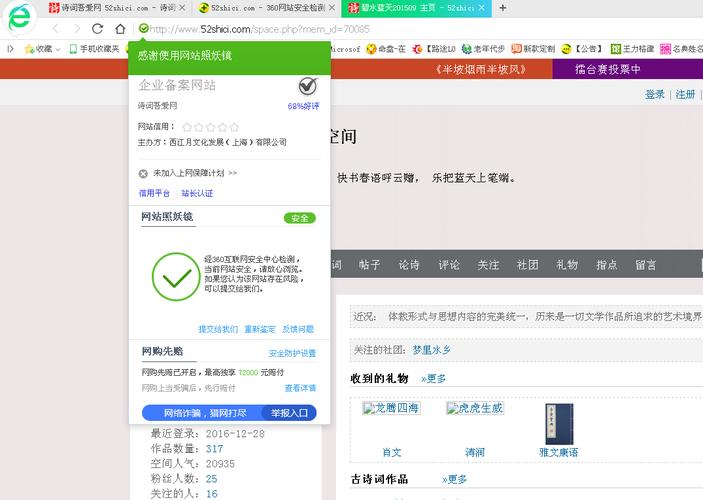Open the 命盘-在 bookmark
This screenshot has width=703, height=500.
tap(386, 49)
